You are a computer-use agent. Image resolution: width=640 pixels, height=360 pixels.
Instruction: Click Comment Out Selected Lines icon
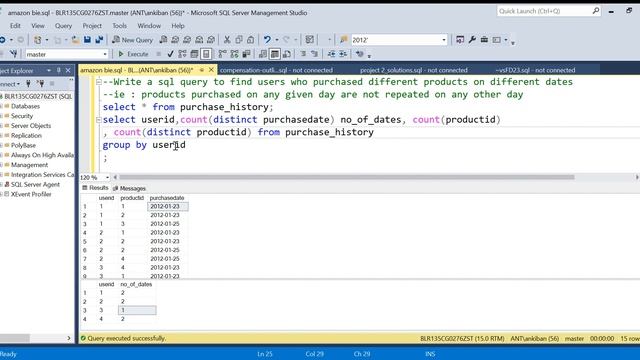303,54
